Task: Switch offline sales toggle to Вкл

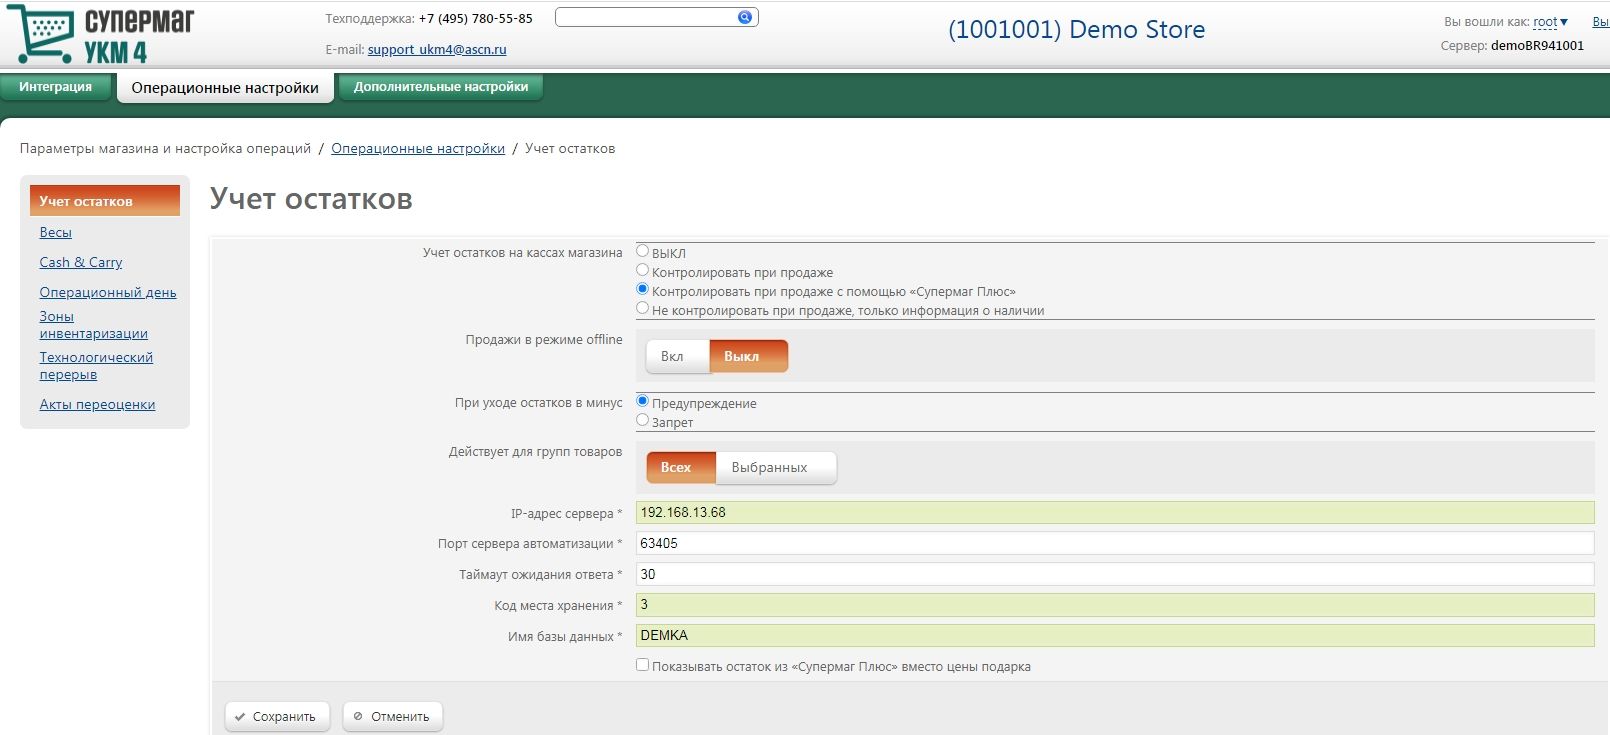Action: [x=677, y=356]
